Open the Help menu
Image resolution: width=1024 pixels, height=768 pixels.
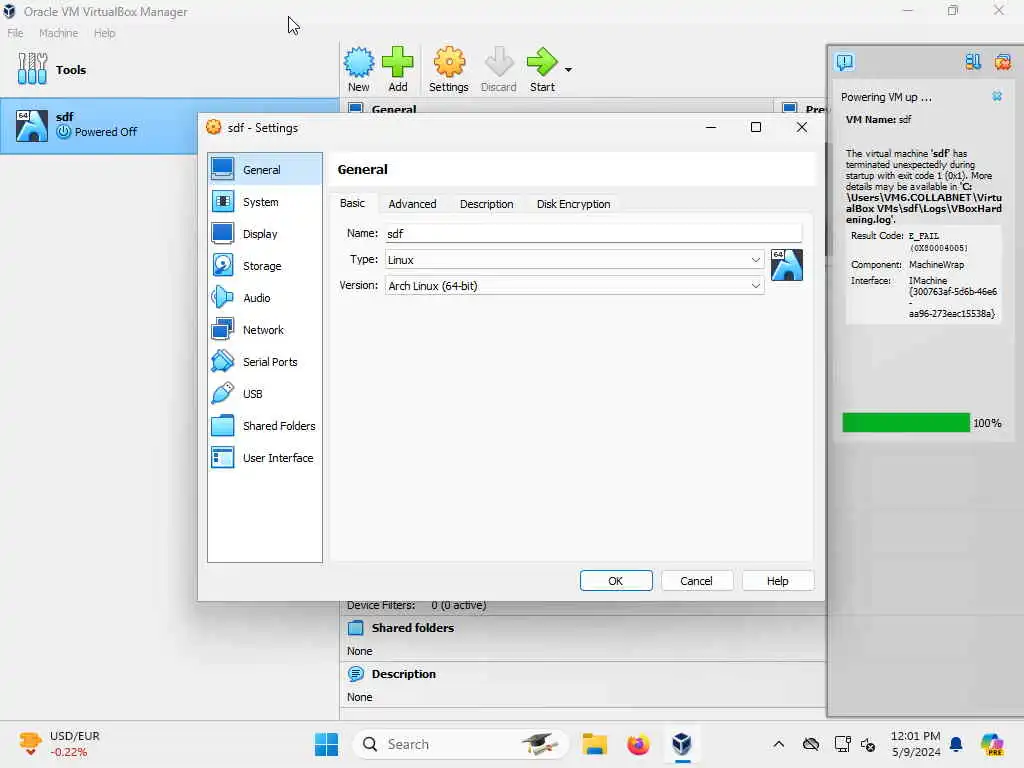click(104, 33)
